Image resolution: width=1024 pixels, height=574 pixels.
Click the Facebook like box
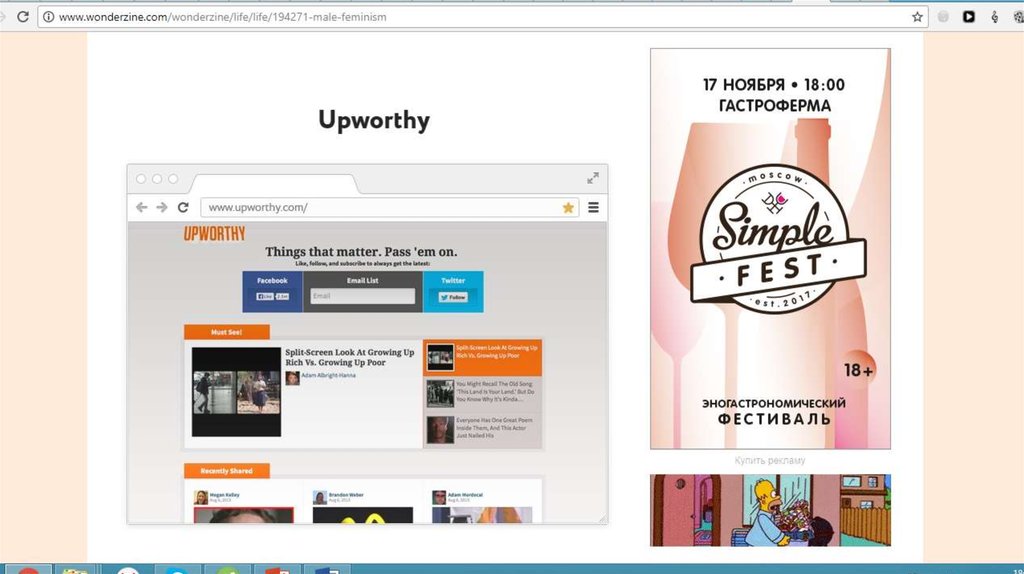pyautogui.click(x=272, y=291)
